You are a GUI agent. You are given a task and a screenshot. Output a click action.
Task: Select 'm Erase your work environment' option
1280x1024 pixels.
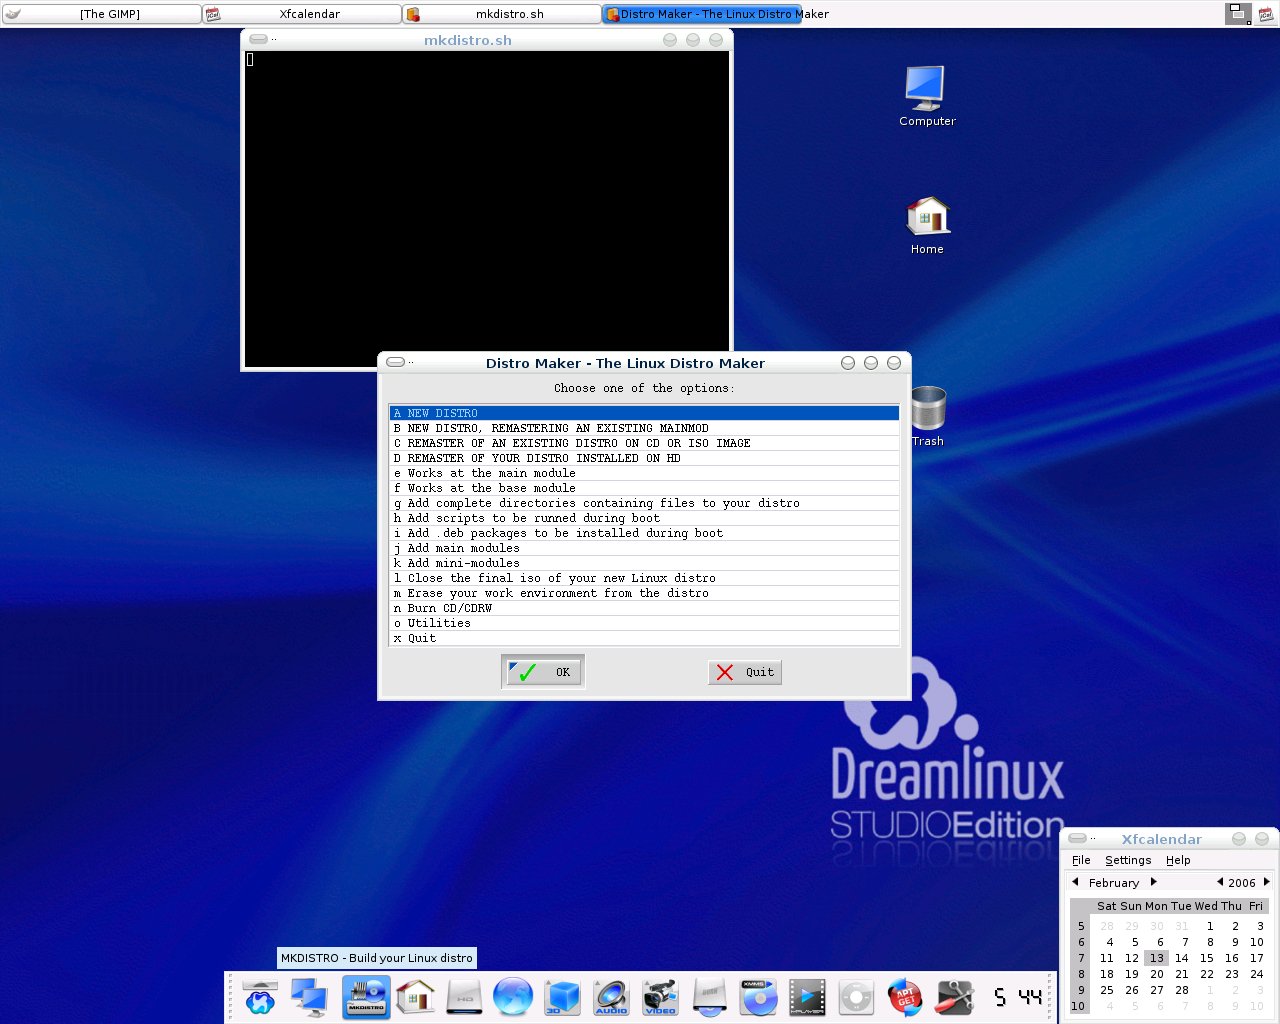(x=644, y=593)
